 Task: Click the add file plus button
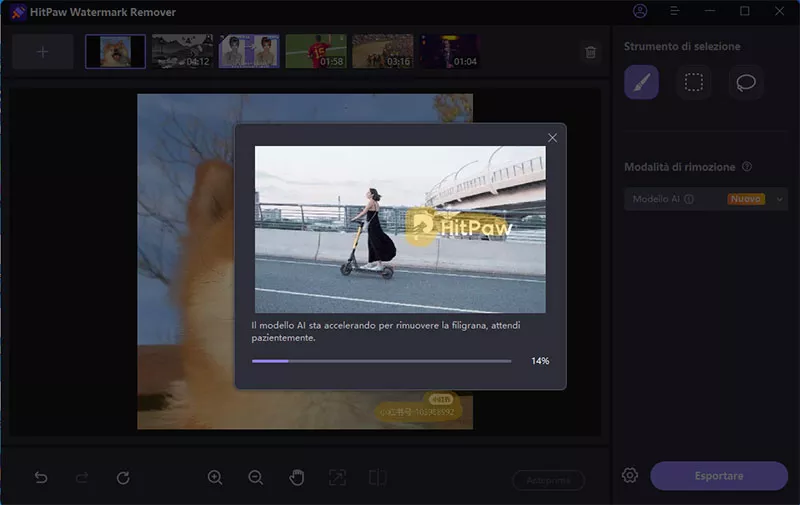43,52
